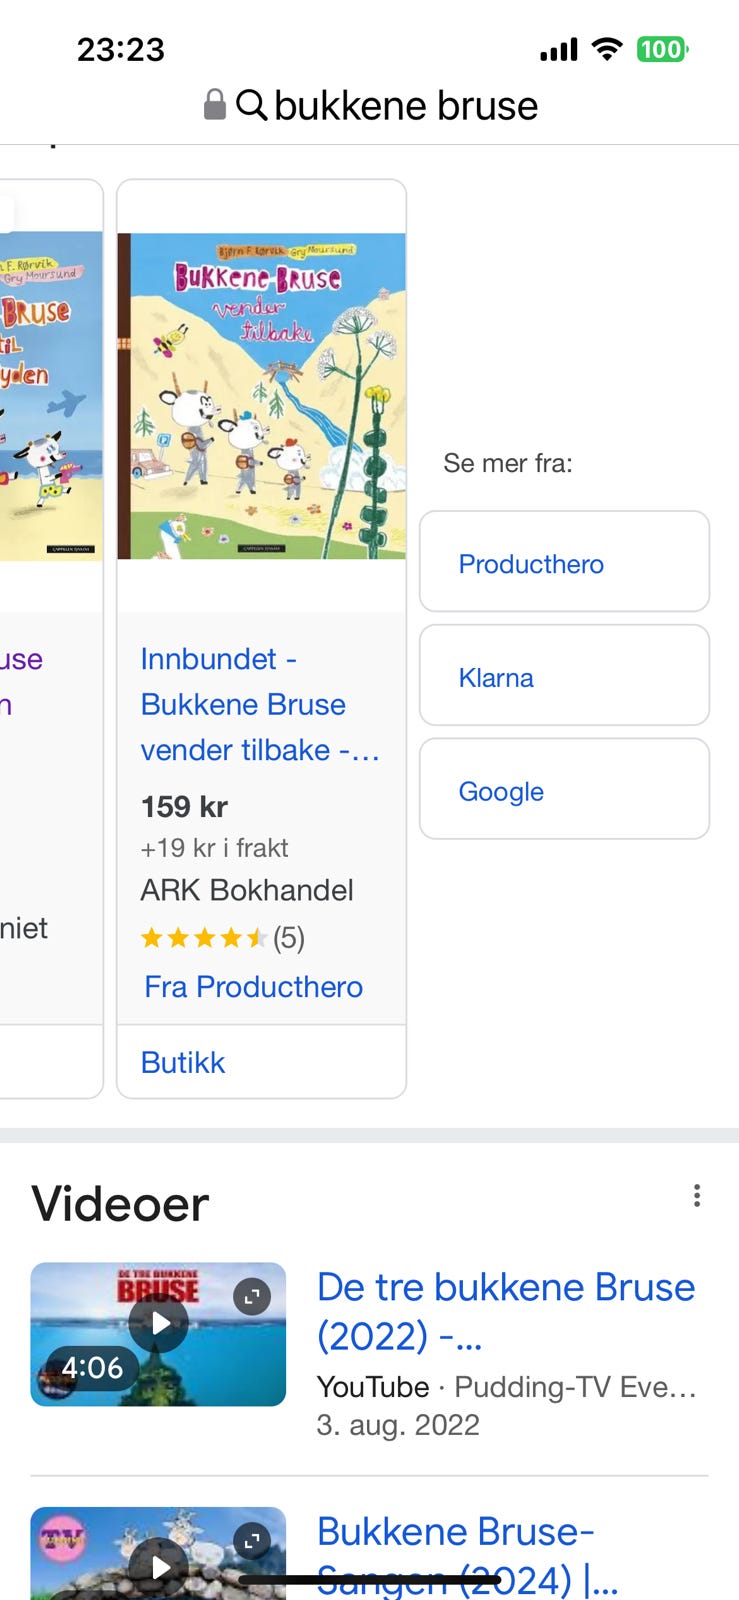Open De tre bukkene Bruse (2022) video title
The image size is (739, 1600).
(x=505, y=1310)
